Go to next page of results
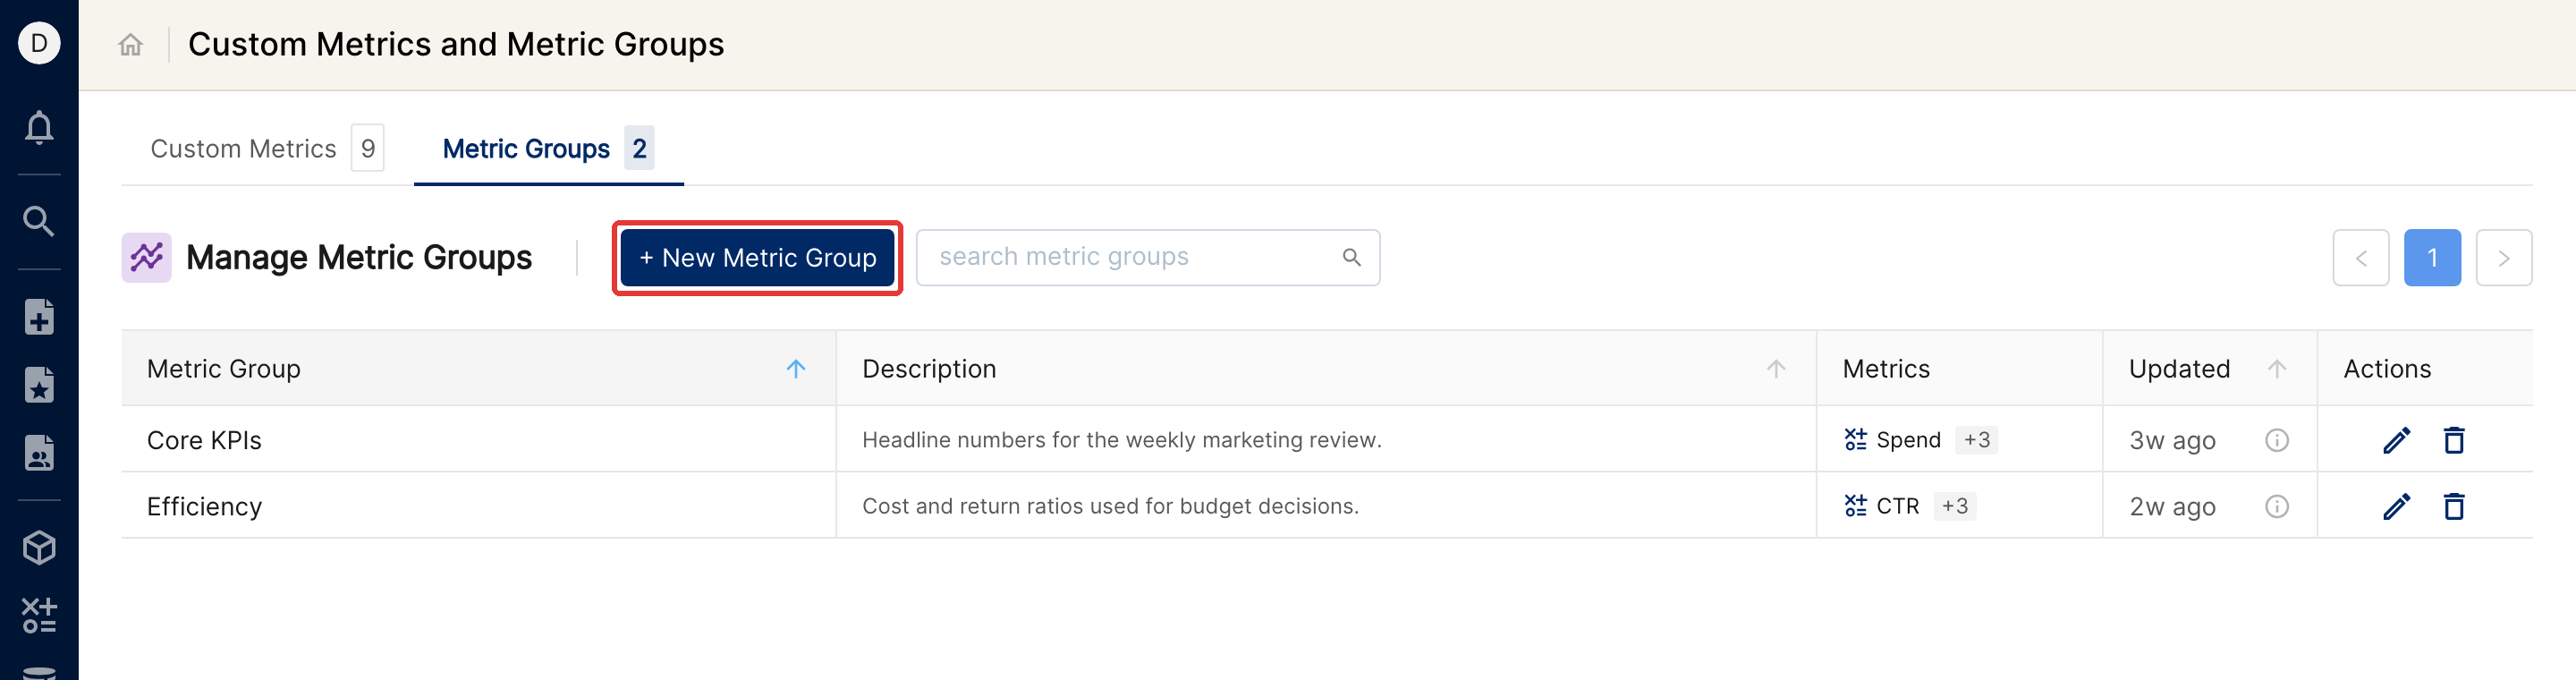 (x=2504, y=258)
